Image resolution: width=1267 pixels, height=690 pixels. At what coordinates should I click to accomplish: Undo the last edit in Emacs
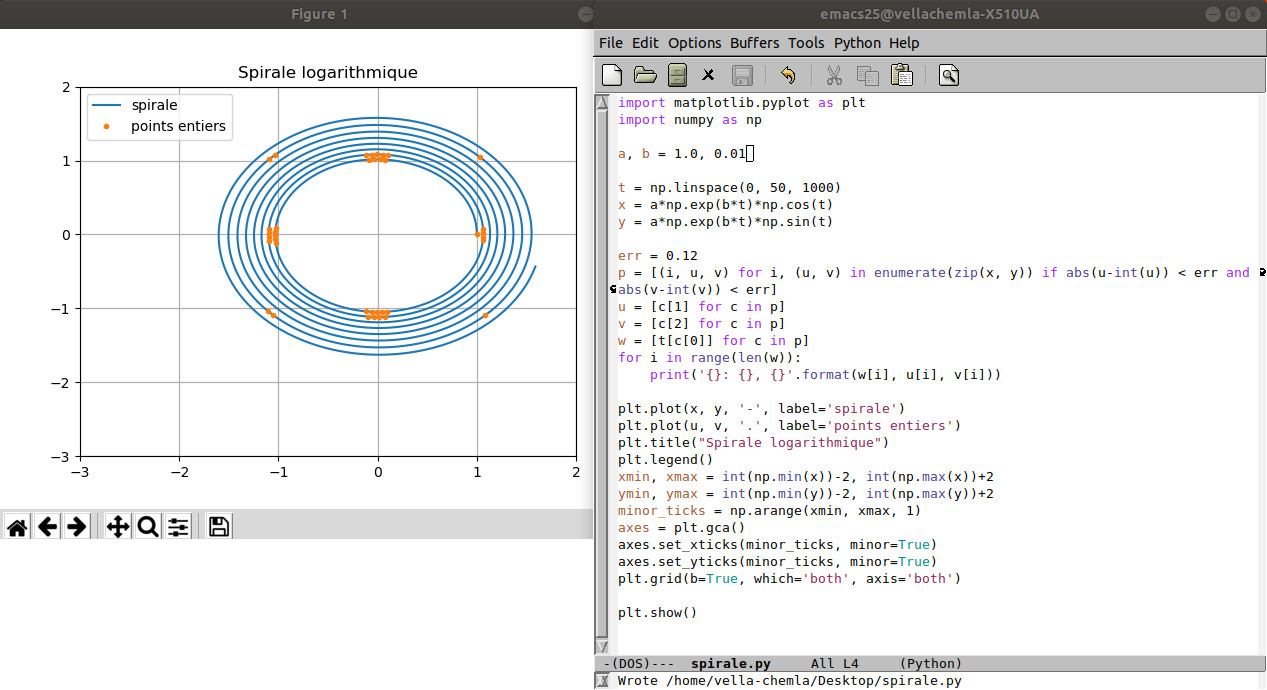[788, 75]
